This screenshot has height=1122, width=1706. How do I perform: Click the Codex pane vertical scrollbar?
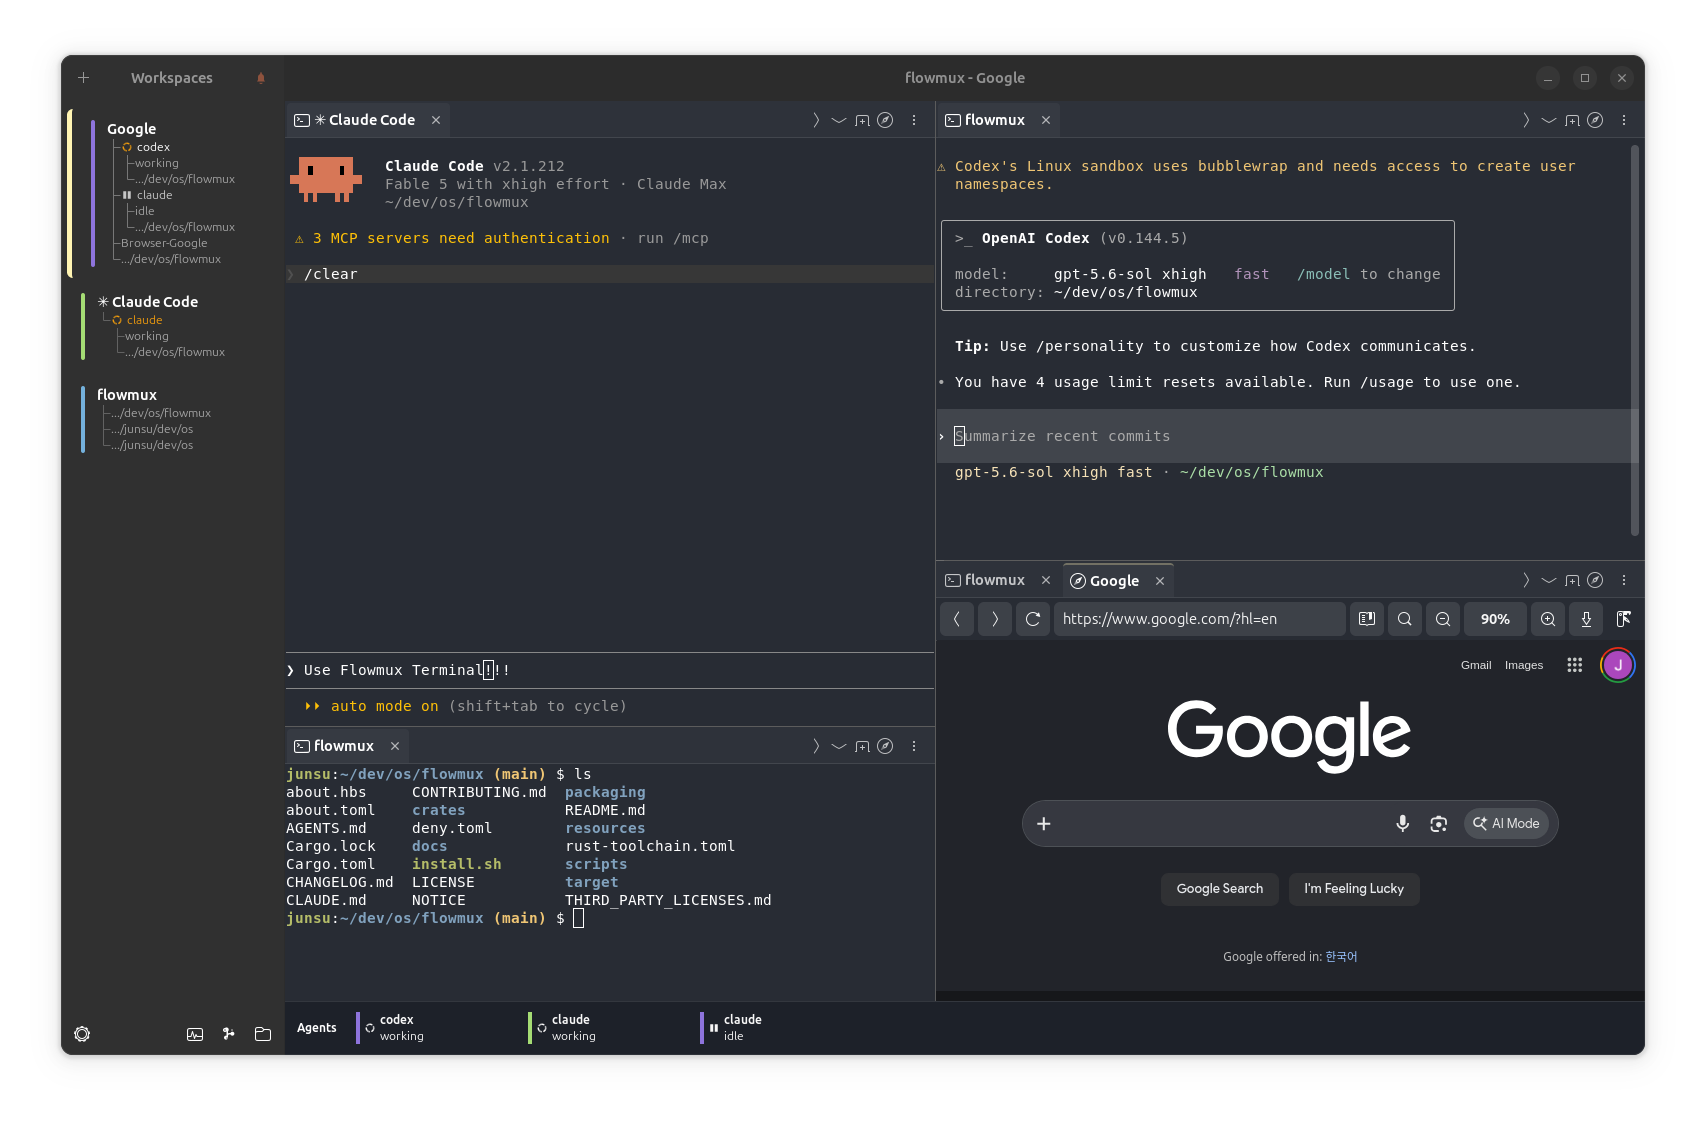click(x=1635, y=340)
